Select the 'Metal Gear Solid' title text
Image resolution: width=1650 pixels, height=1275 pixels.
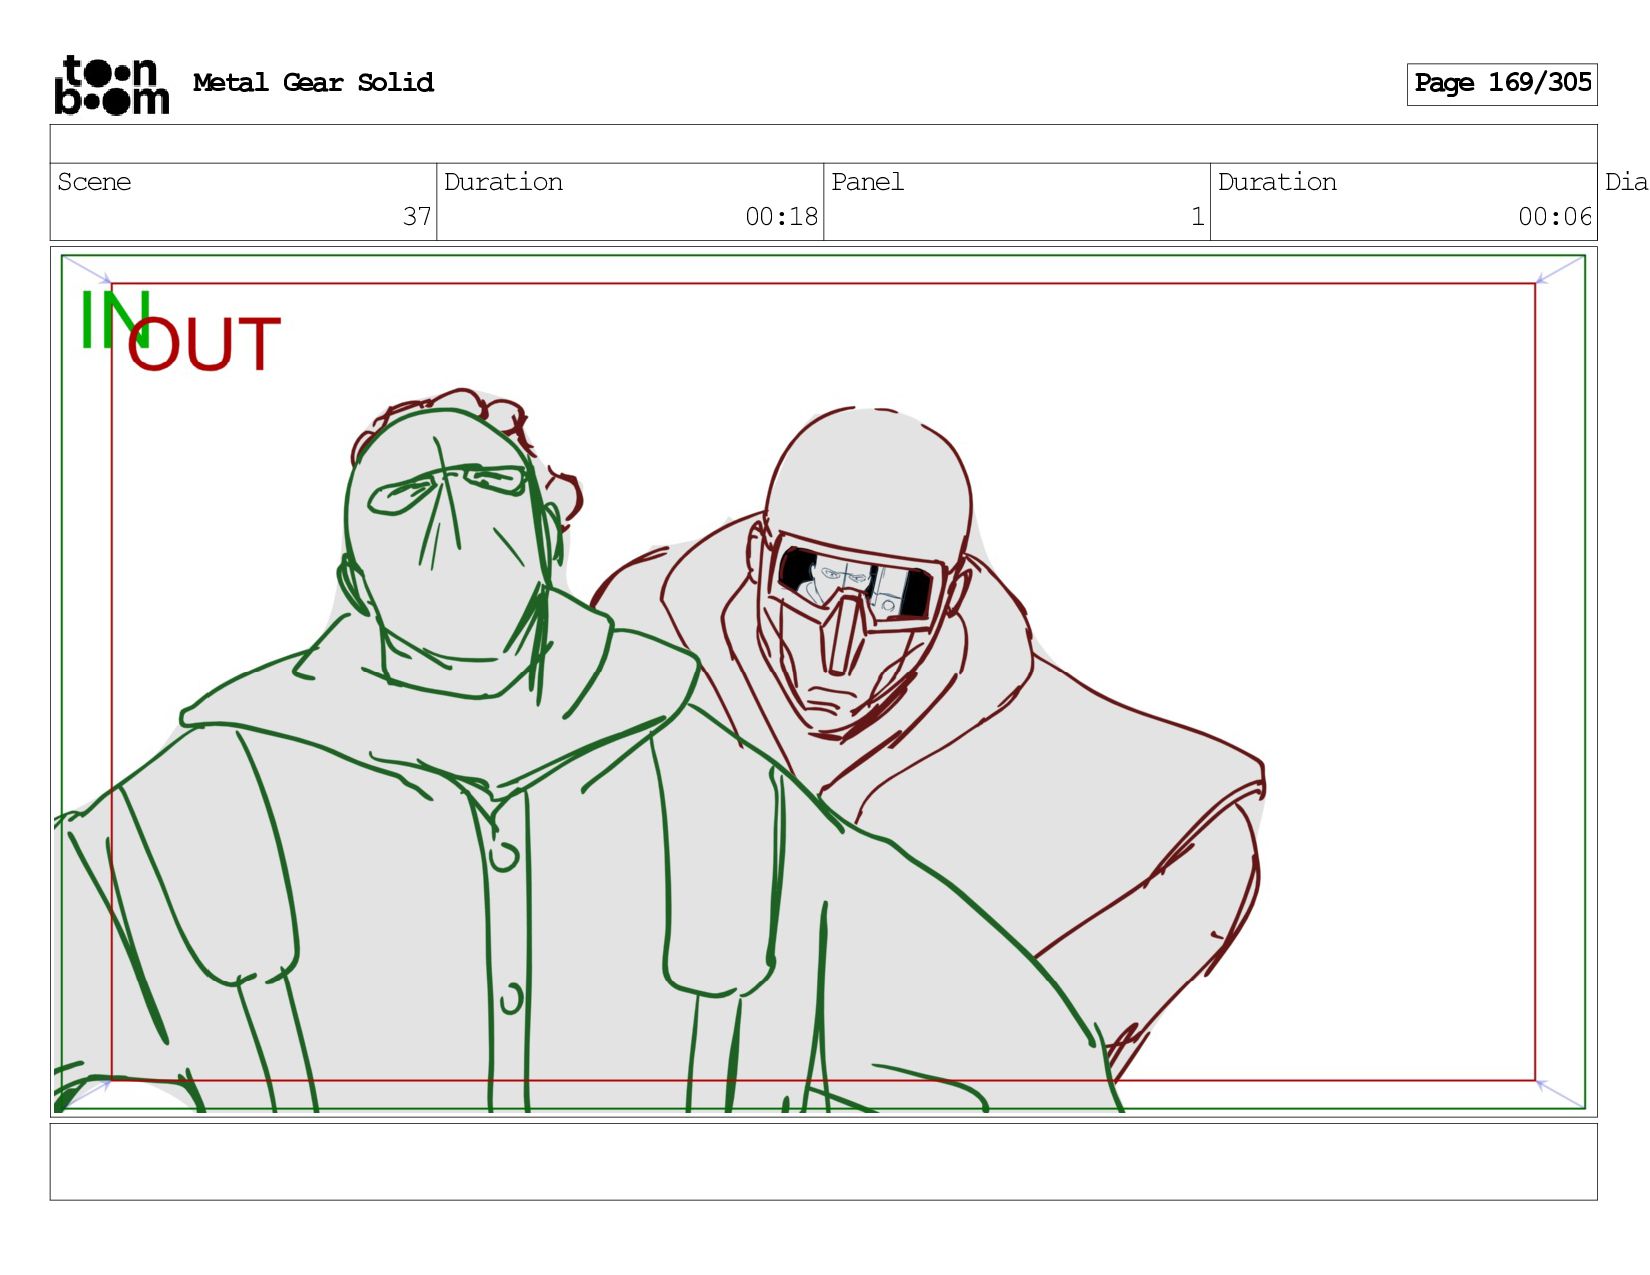(313, 82)
